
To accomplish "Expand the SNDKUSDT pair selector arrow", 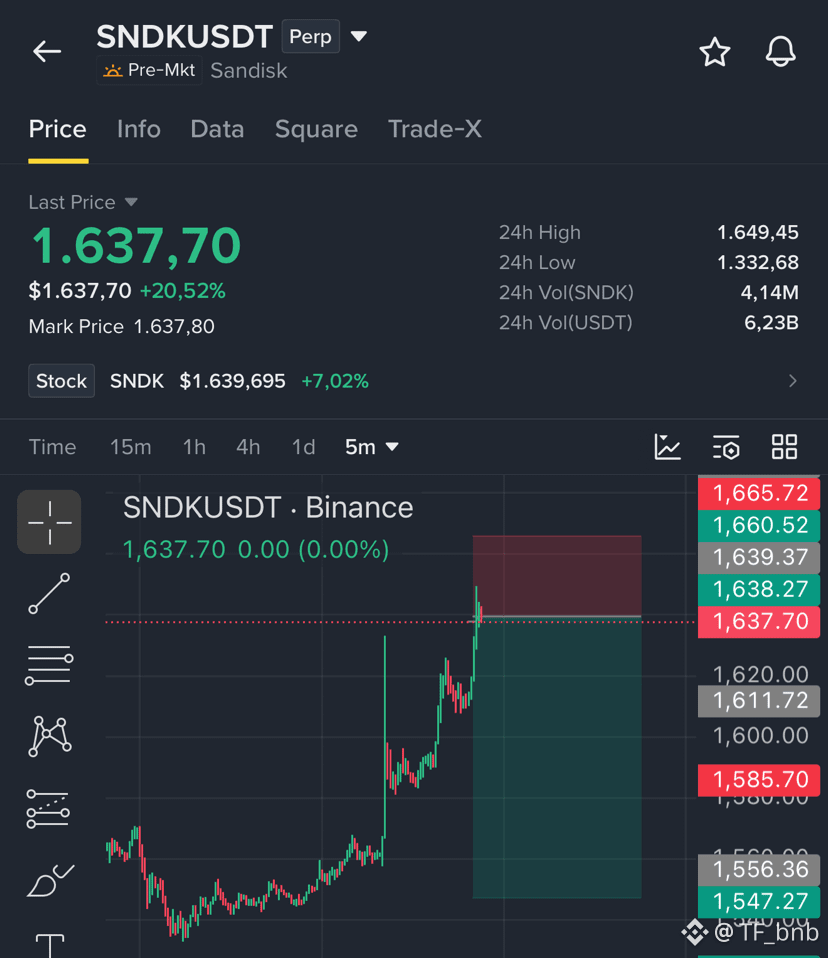I will click(359, 37).
